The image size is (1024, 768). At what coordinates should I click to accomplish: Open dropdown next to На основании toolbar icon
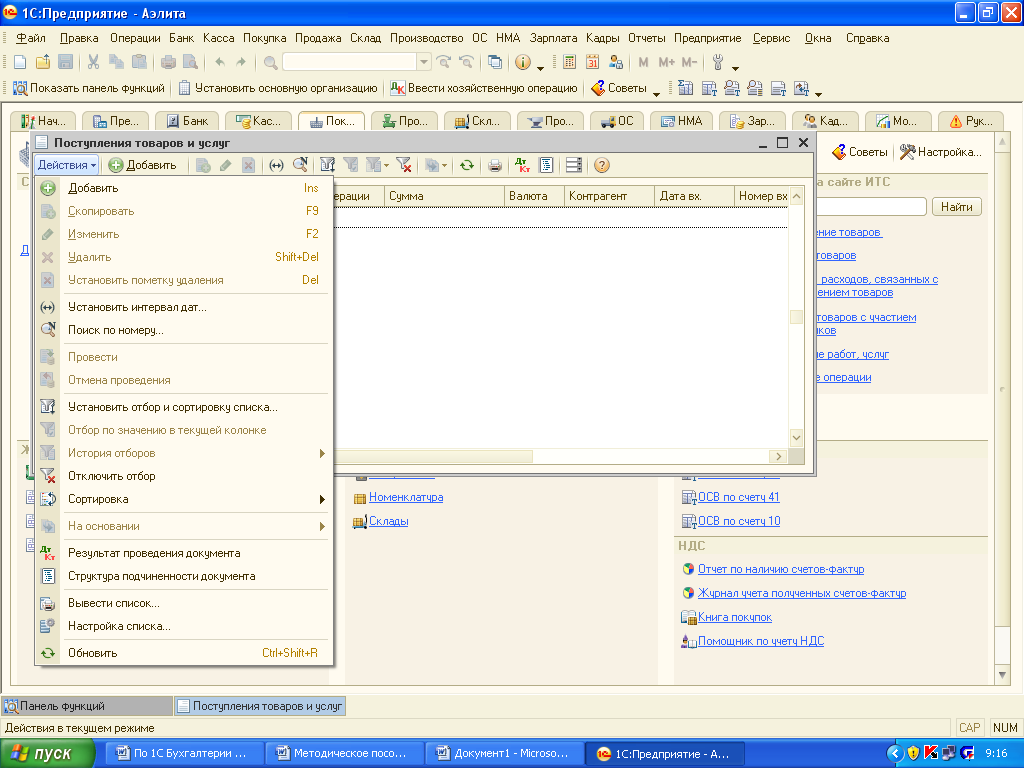coord(445,166)
